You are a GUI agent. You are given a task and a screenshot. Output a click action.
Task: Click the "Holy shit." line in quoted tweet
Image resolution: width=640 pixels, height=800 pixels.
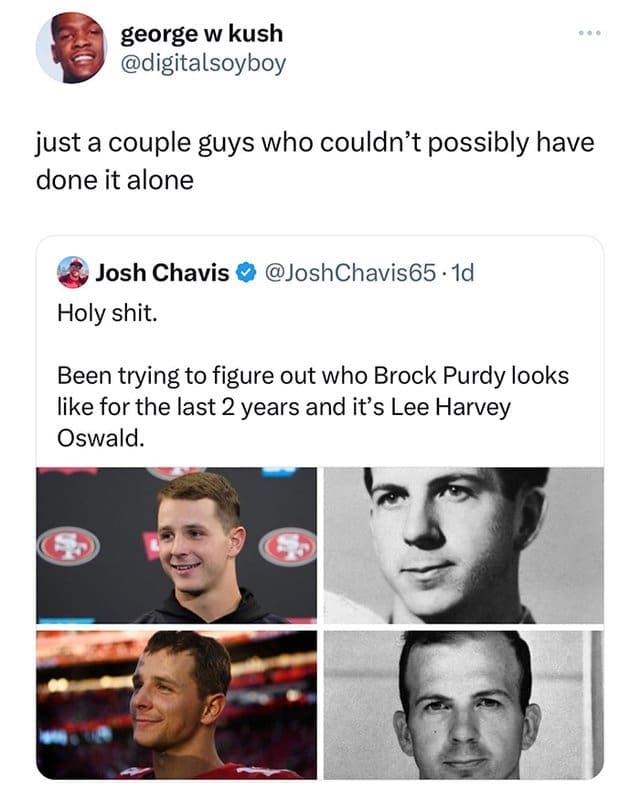coord(107,314)
